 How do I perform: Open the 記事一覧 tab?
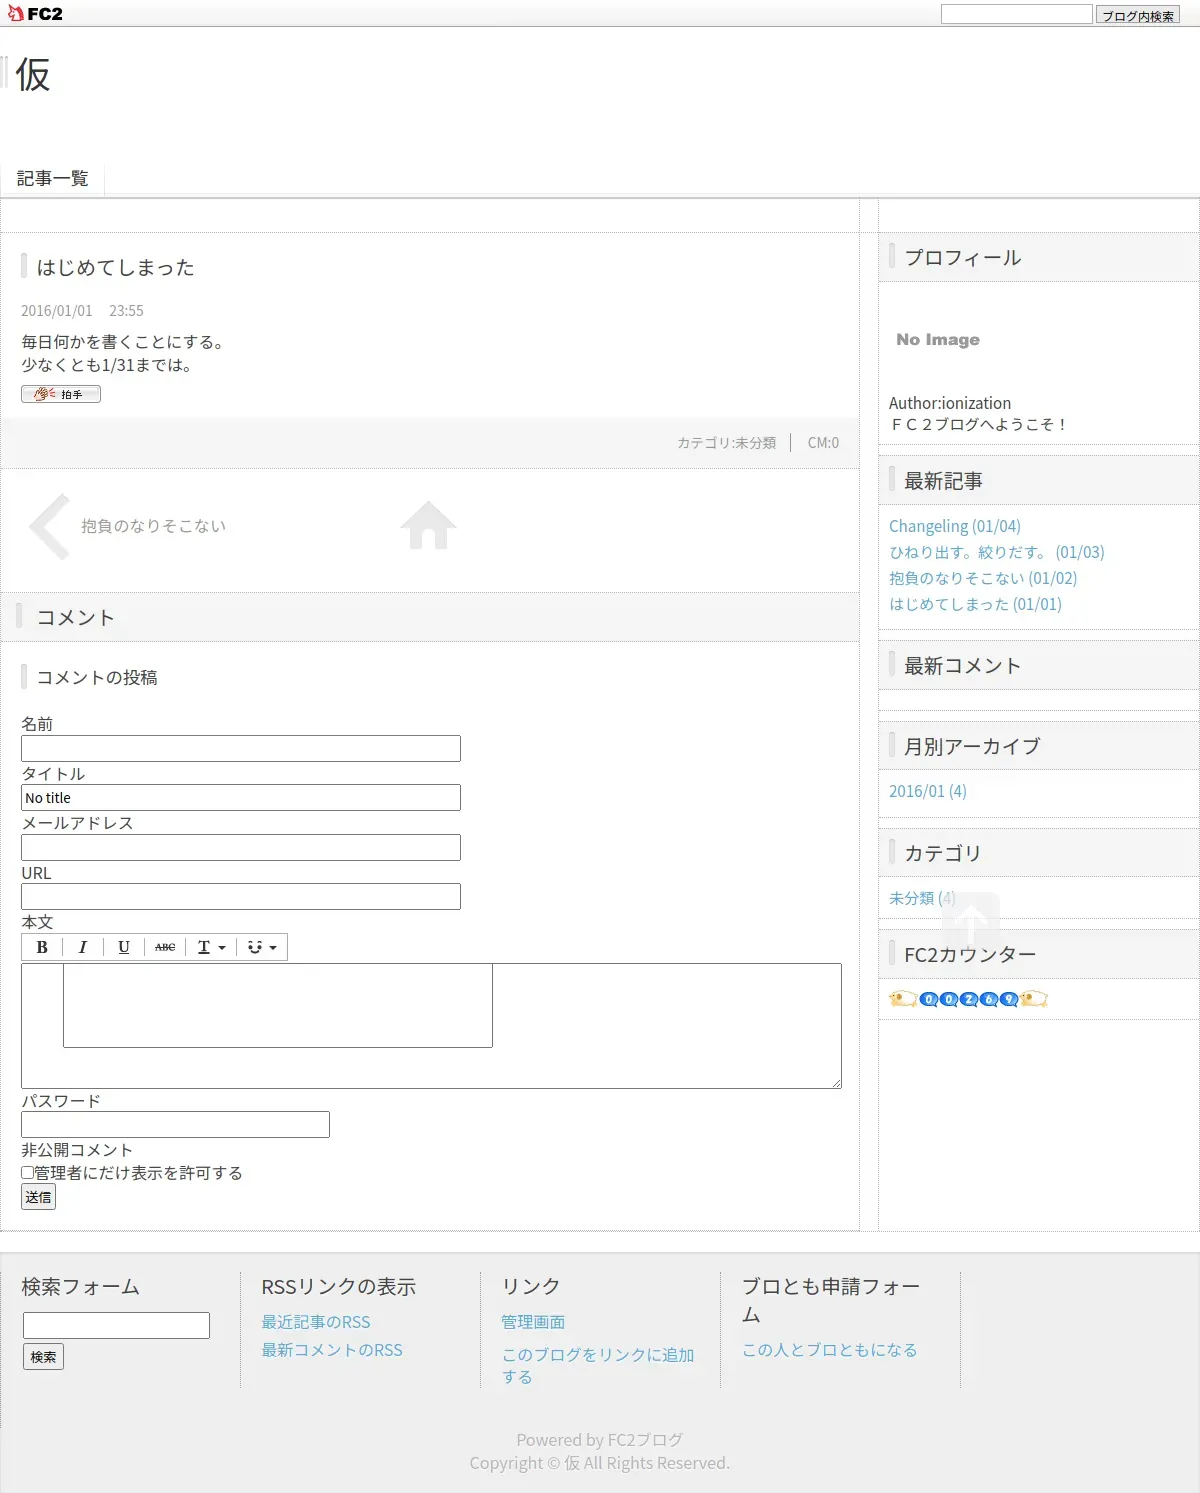53,178
